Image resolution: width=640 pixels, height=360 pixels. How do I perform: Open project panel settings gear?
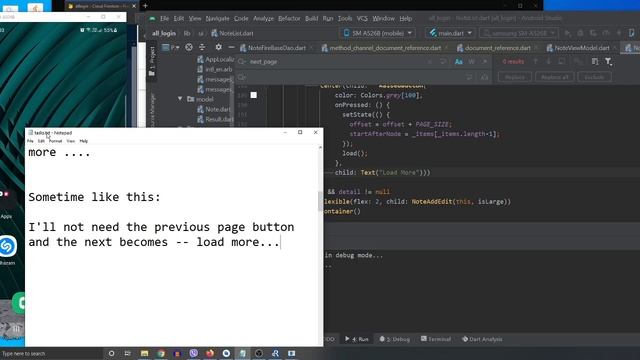tap(218, 47)
